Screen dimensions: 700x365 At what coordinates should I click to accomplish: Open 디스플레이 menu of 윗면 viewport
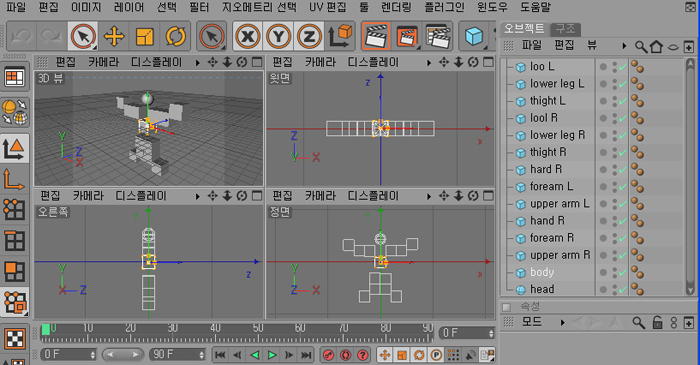pyautogui.click(x=373, y=62)
